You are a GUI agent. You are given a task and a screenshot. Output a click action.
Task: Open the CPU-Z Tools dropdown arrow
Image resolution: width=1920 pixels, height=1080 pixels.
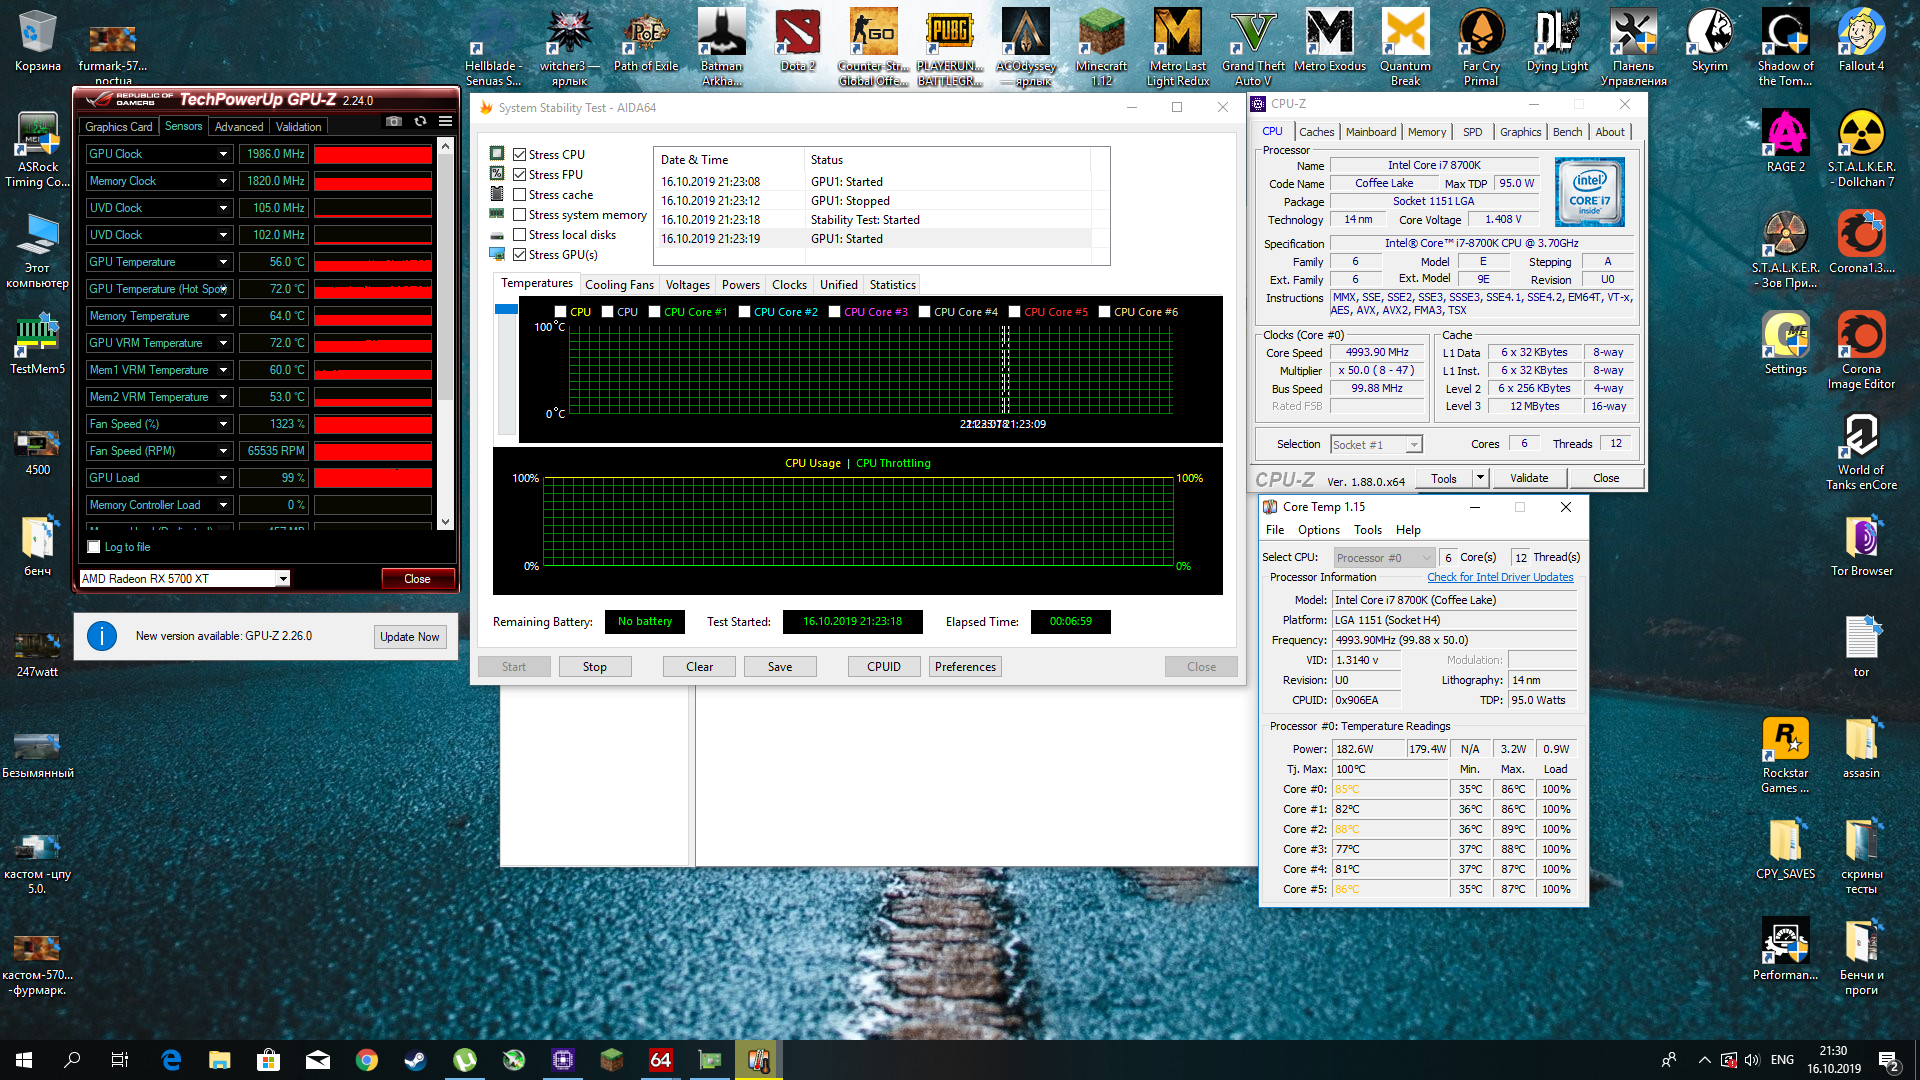click(x=1480, y=478)
